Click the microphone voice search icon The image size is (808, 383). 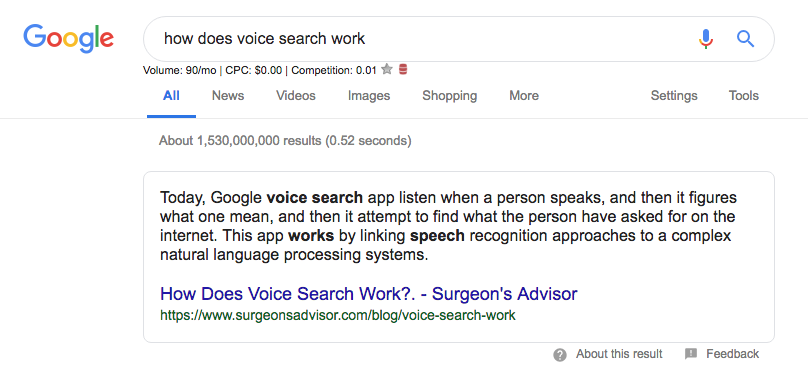coord(706,39)
